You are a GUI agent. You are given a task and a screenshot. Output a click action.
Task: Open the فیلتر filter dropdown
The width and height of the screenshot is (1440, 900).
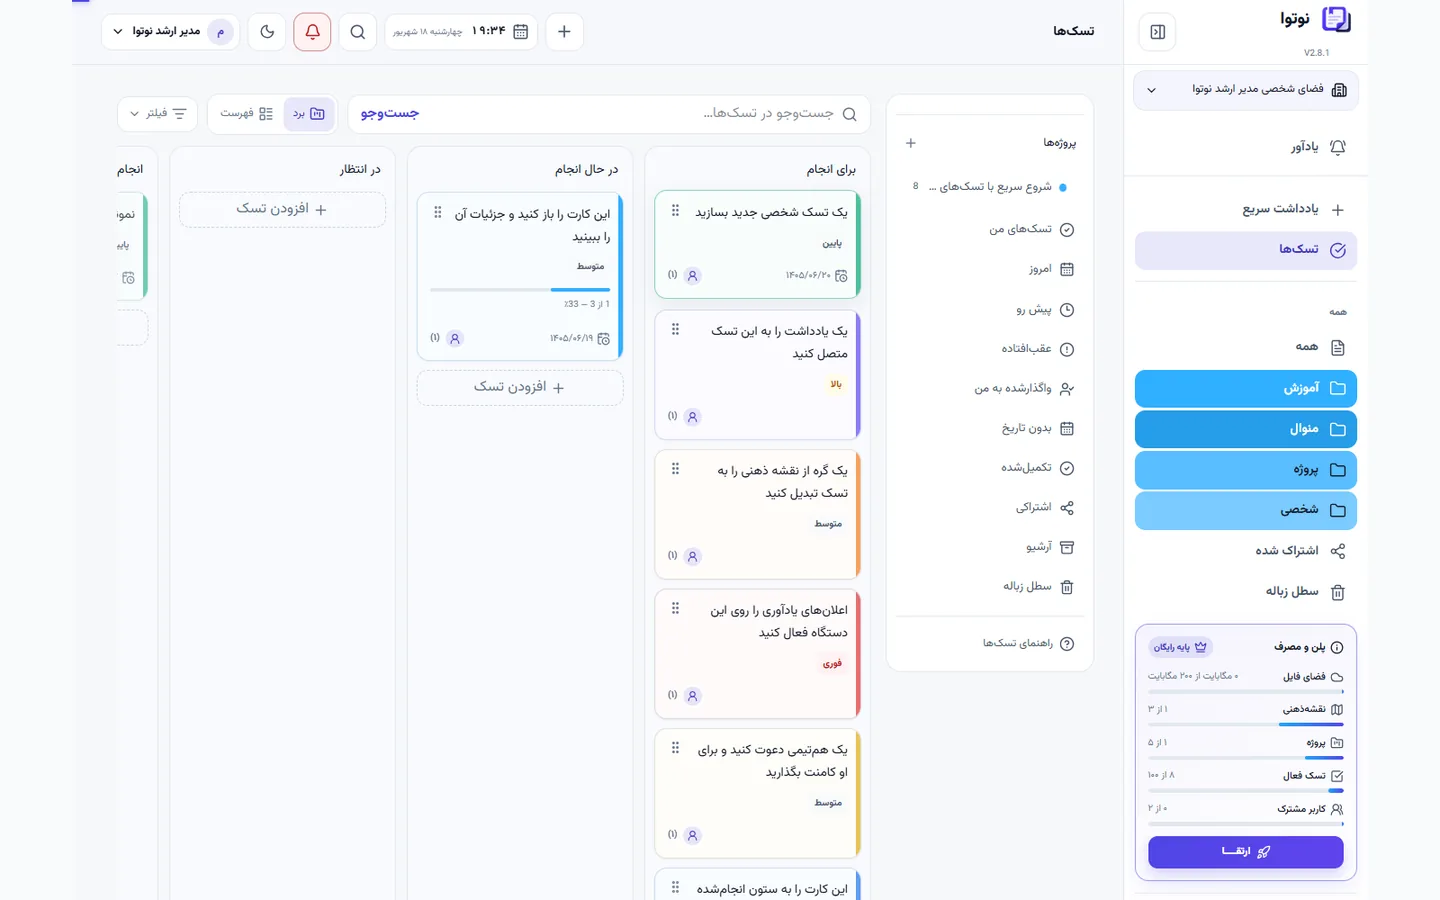(157, 114)
